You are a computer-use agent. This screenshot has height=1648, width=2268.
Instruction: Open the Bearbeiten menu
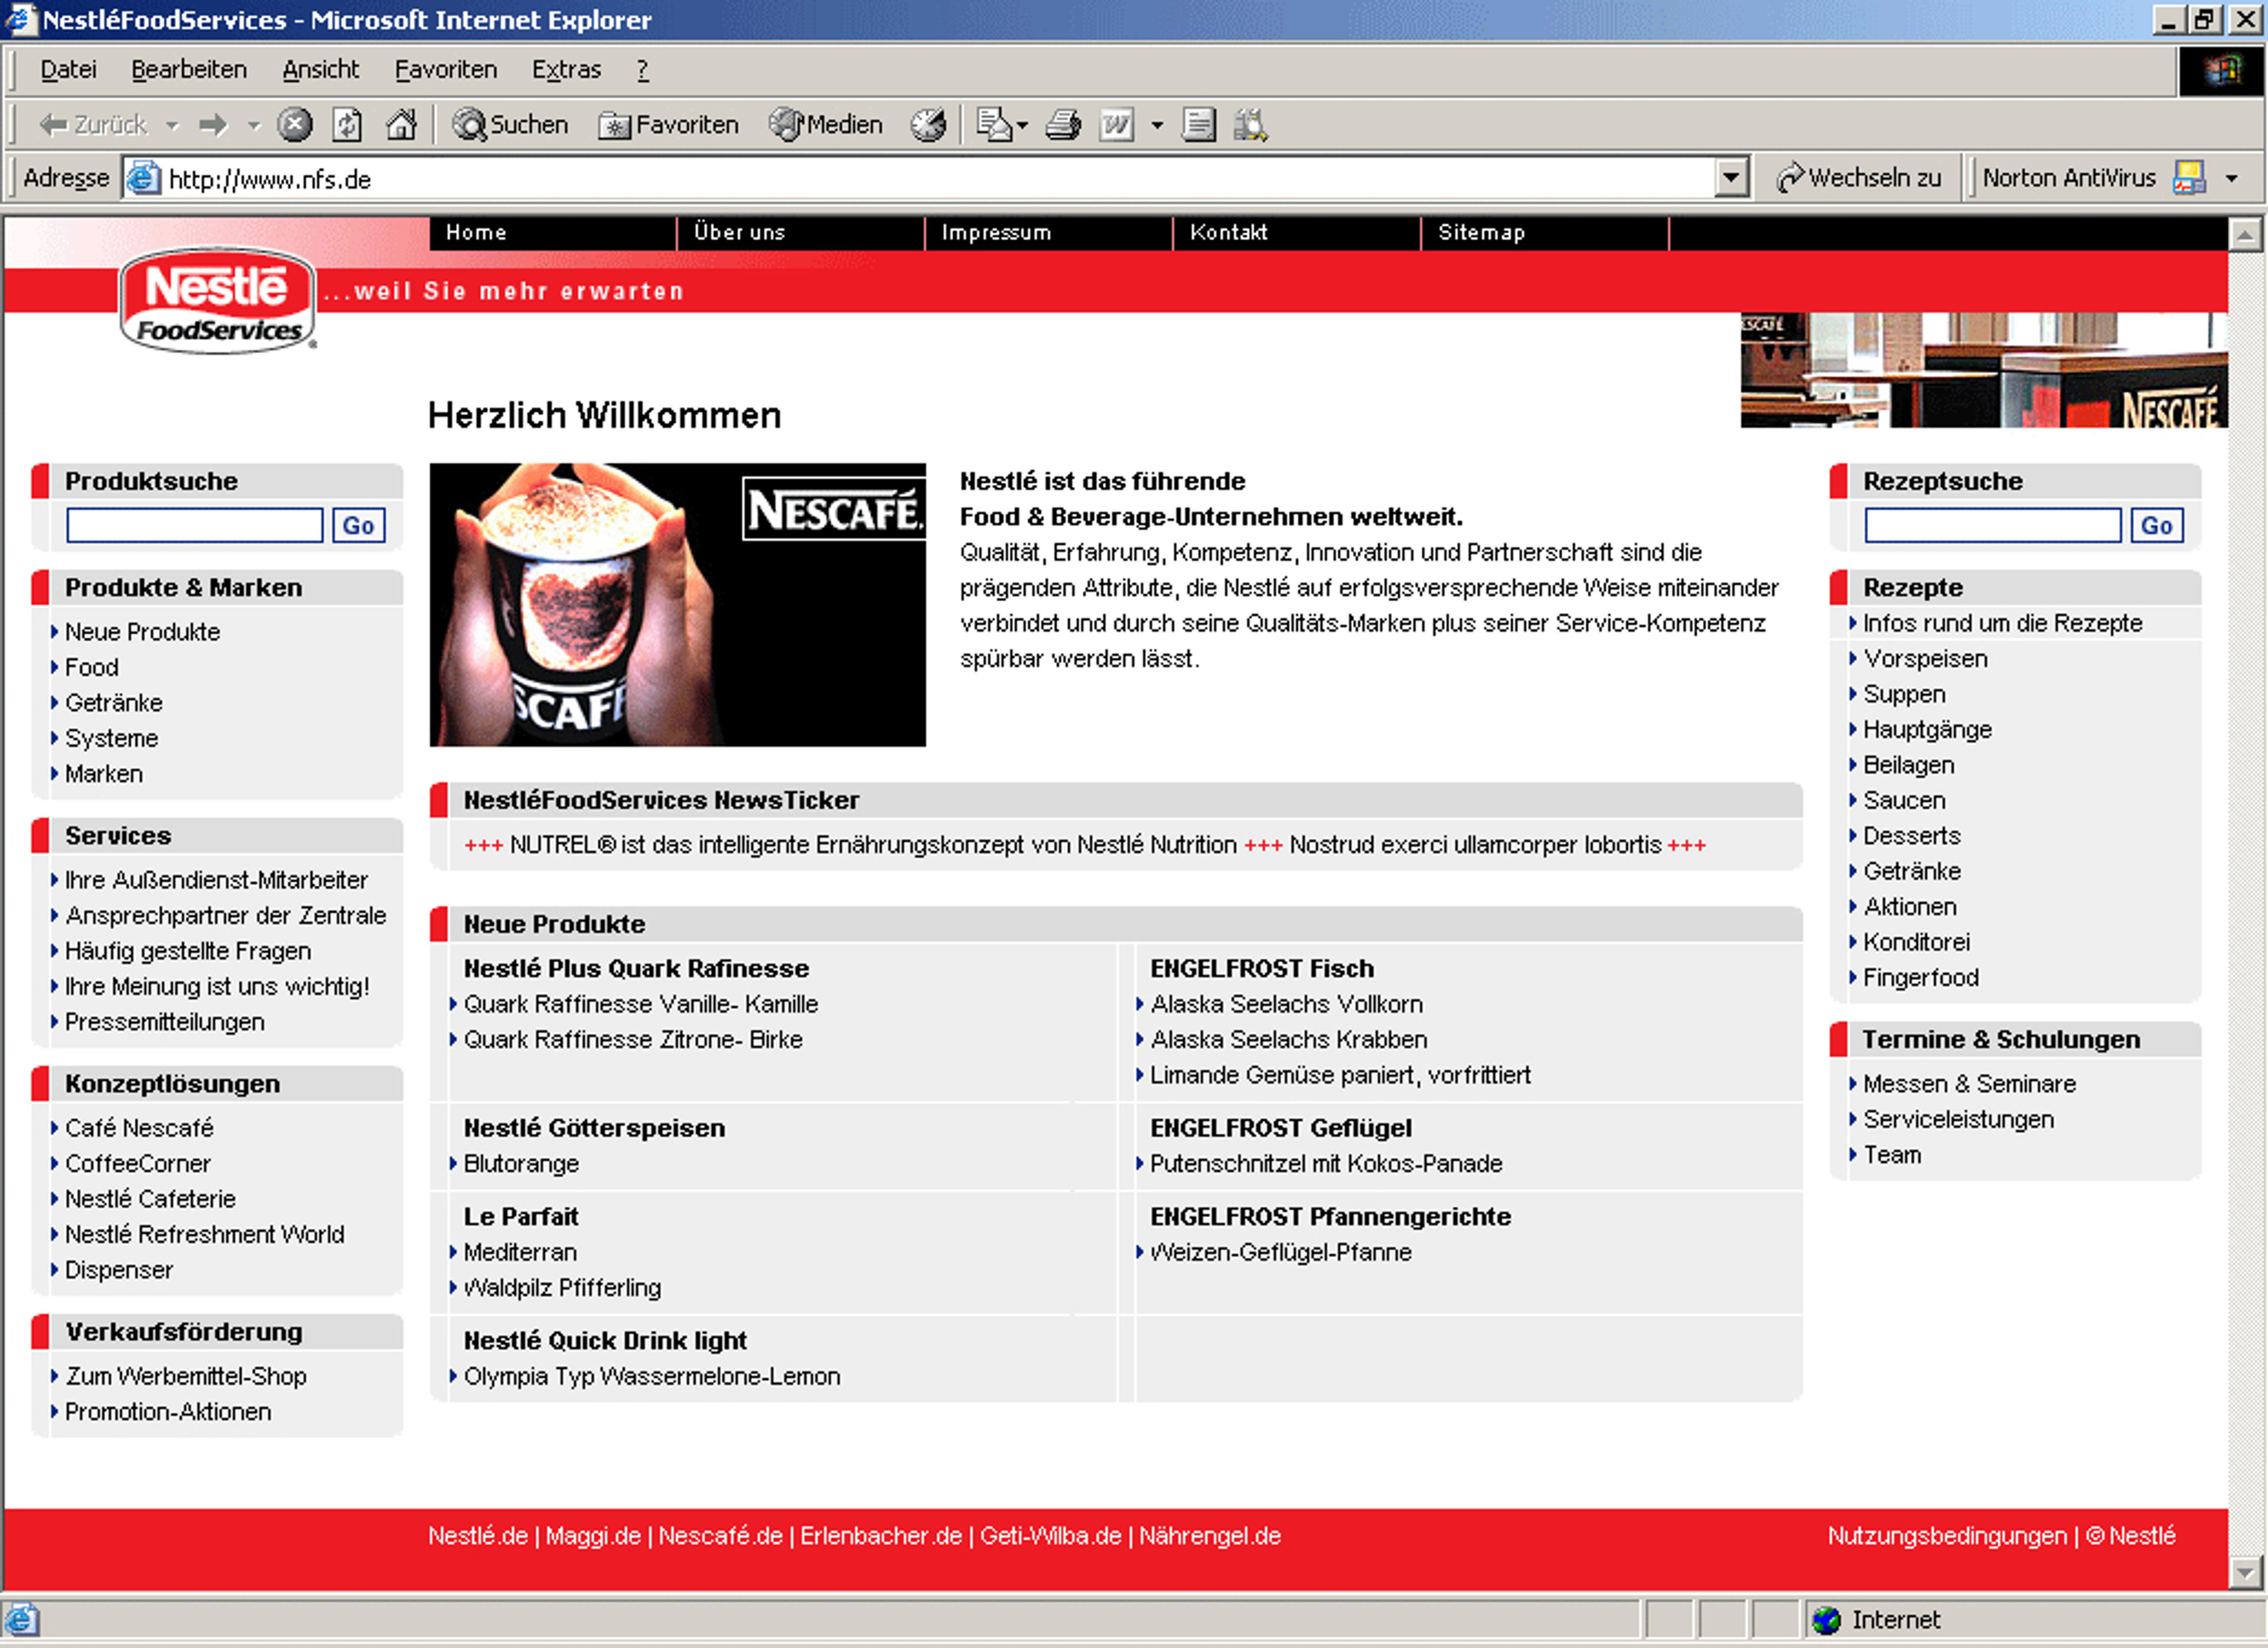click(x=189, y=69)
